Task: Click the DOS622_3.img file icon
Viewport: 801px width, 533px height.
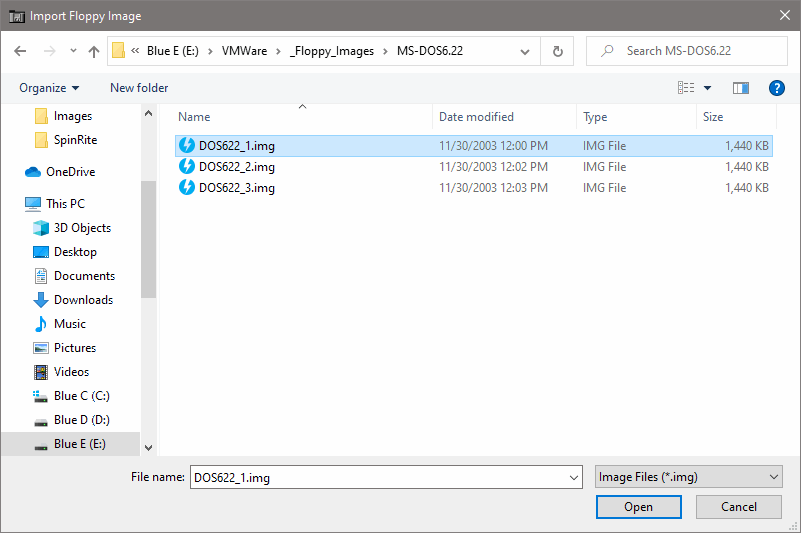Action: (186, 187)
